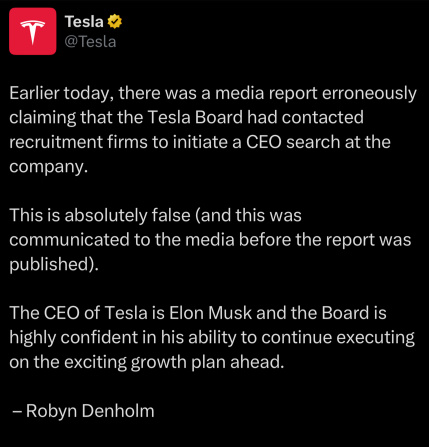Click the @Tesla account handle
Screen dimensions: 429x447
coord(90,42)
